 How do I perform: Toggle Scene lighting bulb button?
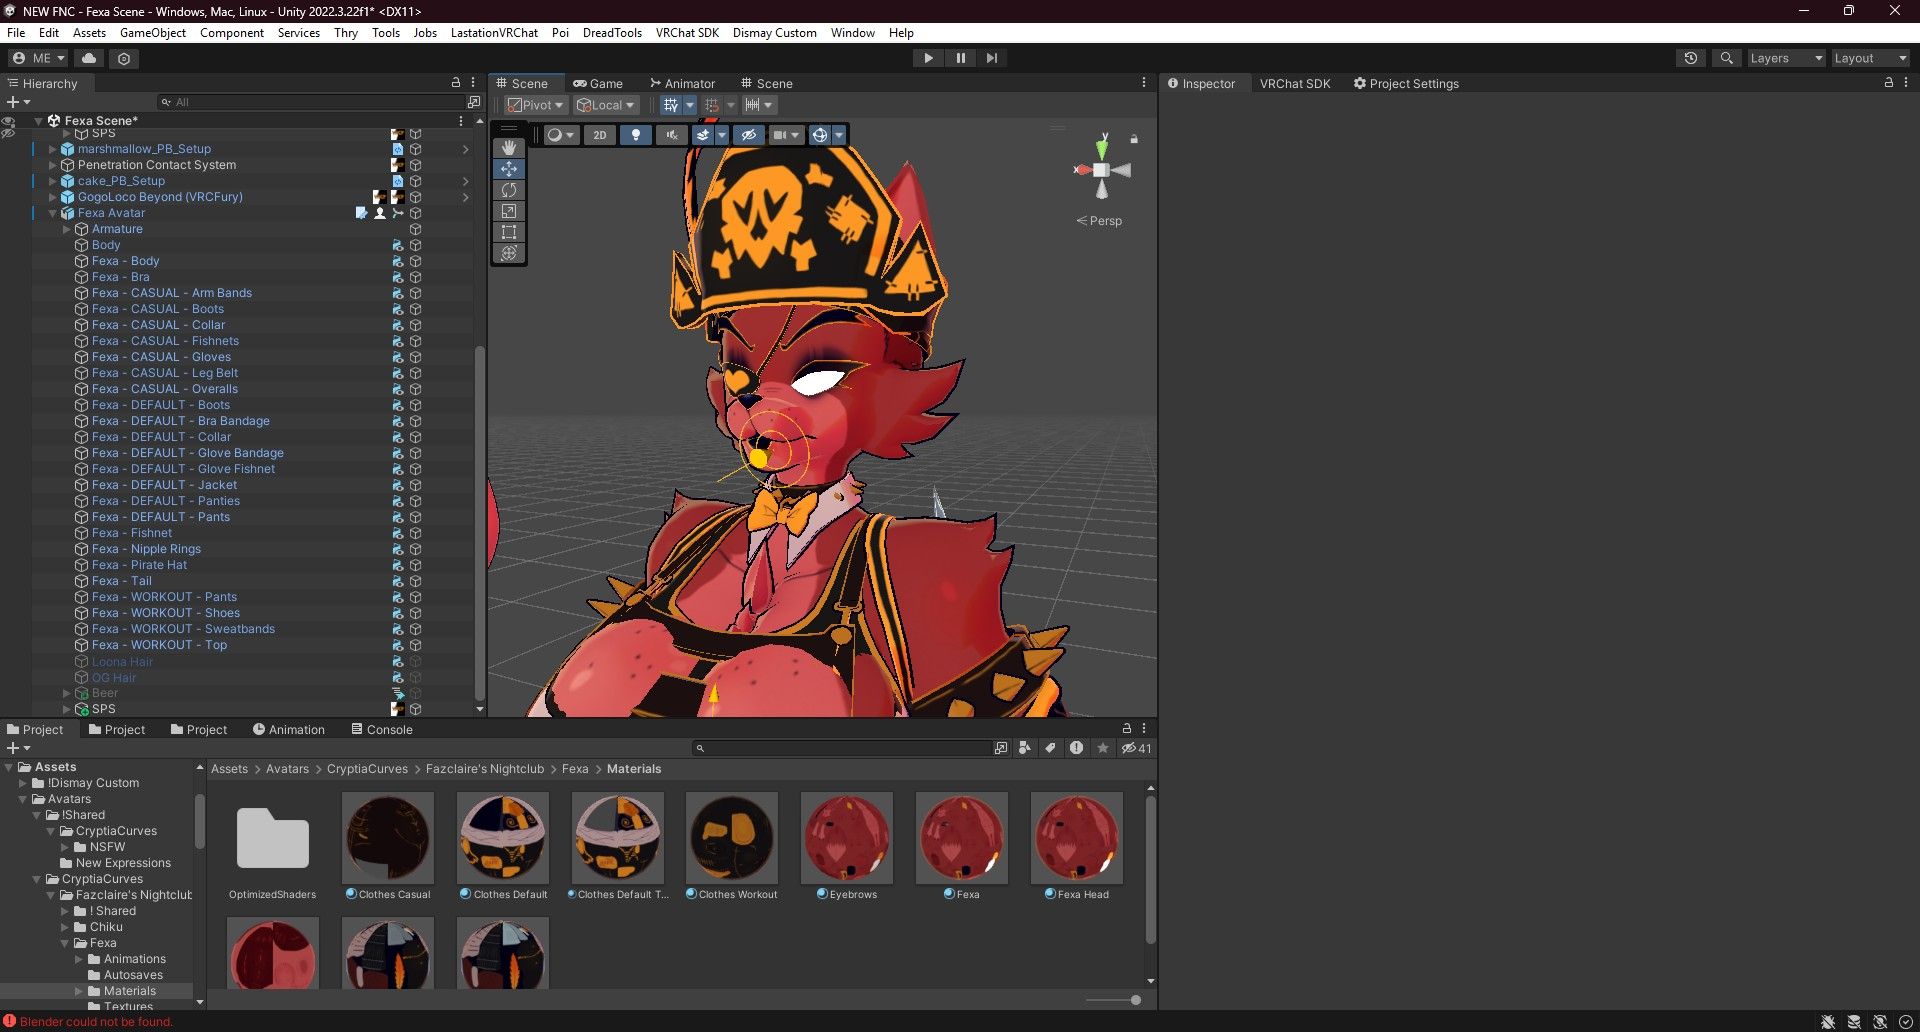point(635,135)
